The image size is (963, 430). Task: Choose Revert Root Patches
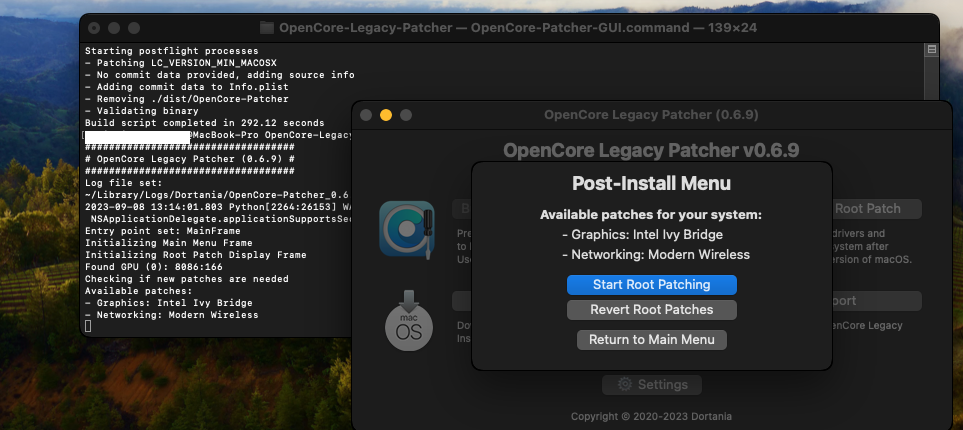(651, 310)
